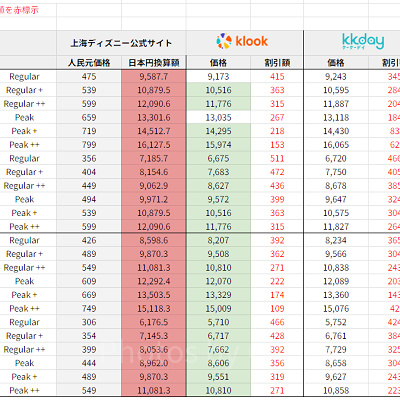400x400 pixels.
Task: Select the Regular ++ label in 449 row
Action: pos(24,186)
